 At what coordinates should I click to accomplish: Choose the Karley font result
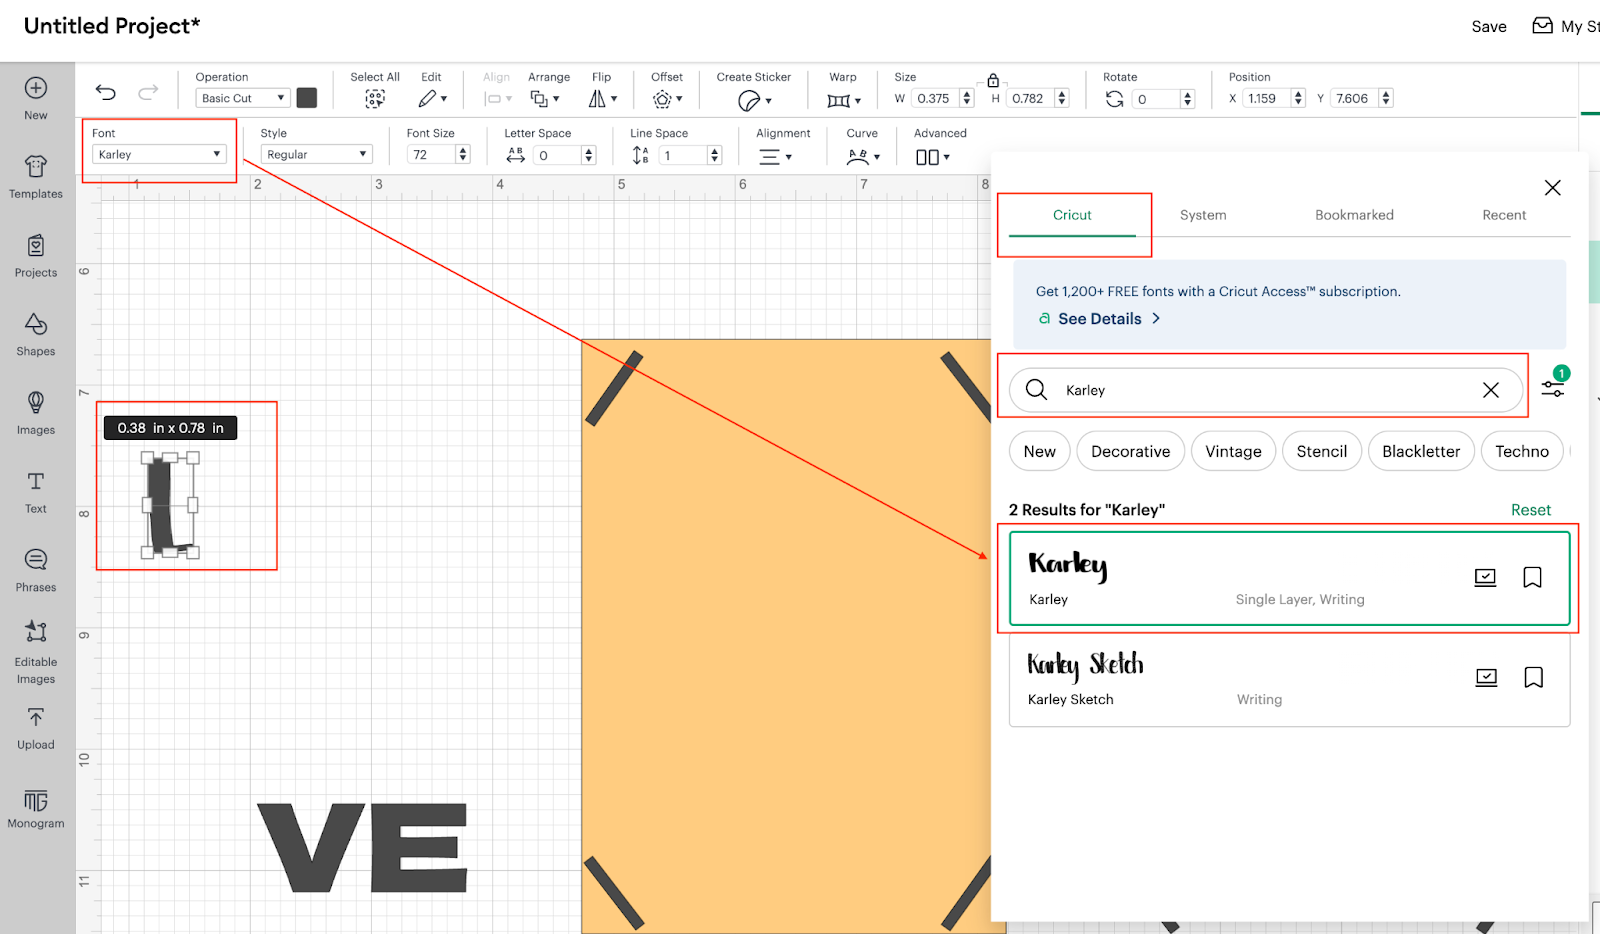(1289, 579)
